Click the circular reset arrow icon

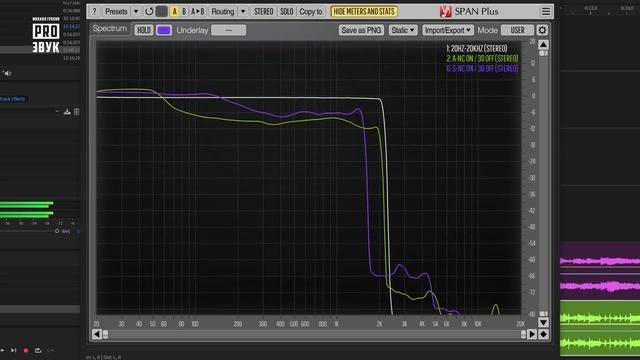tap(149, 11)
